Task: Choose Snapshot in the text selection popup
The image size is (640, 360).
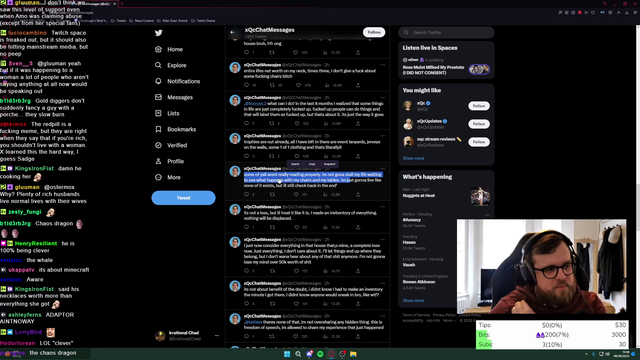Action: (329, 164)
